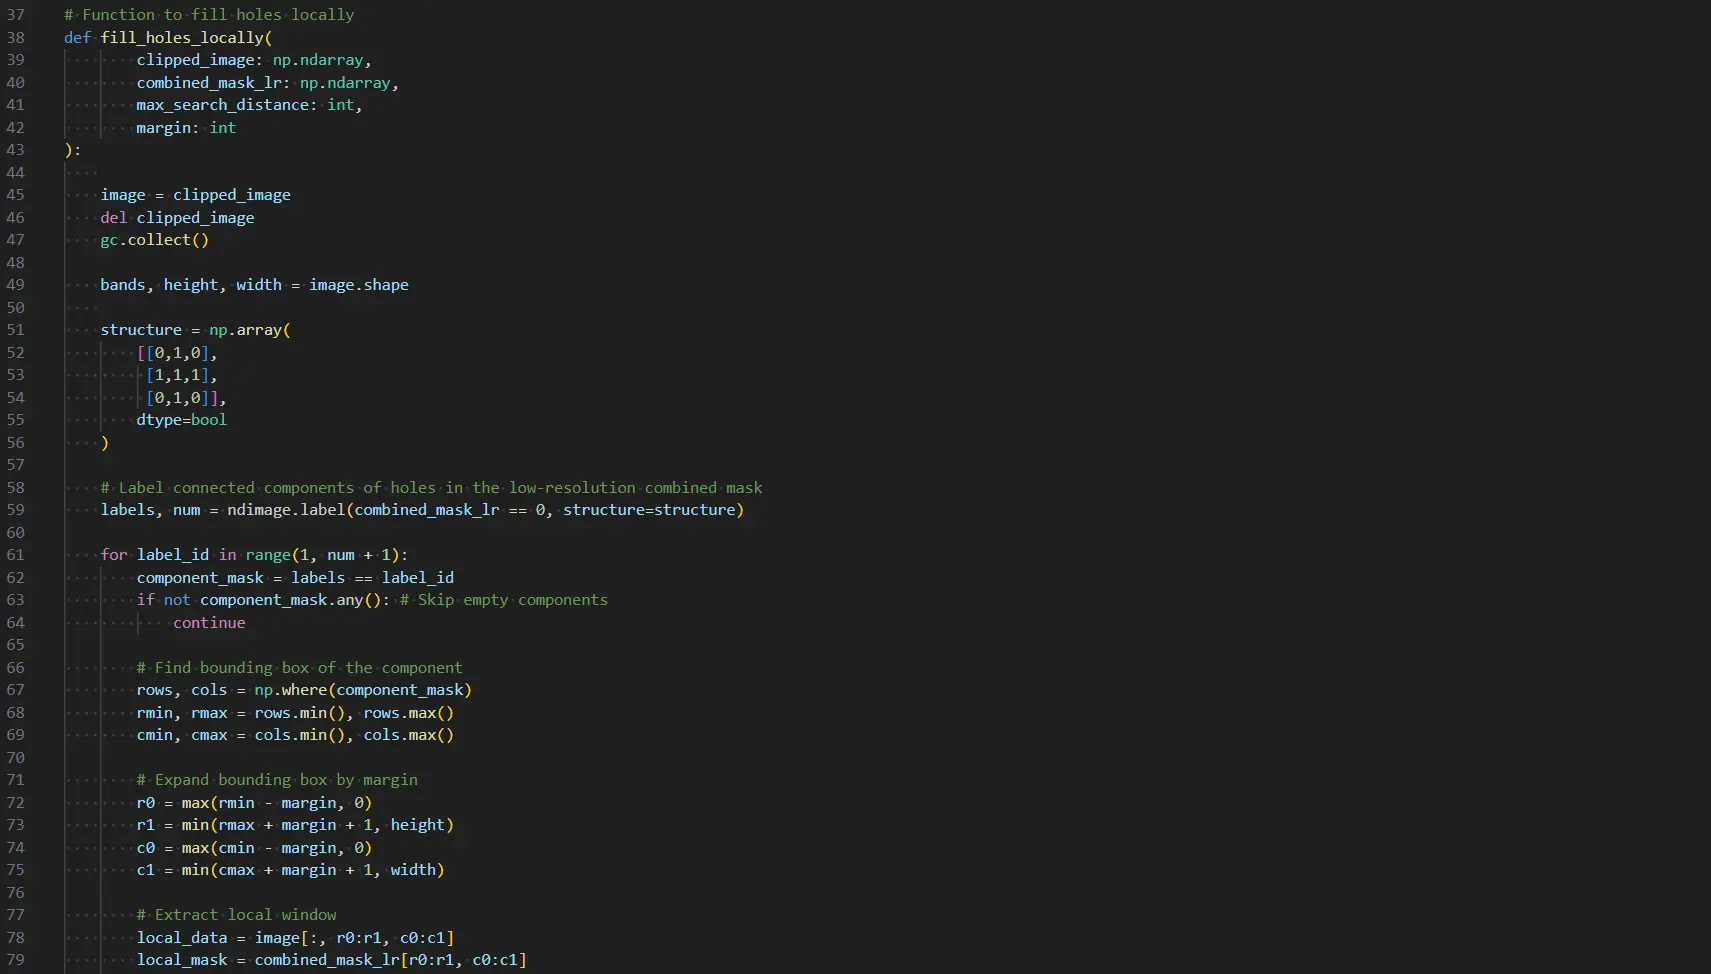Click the fill_holes_locally function name
1711x974 pixels.
[x=182, y=38]
